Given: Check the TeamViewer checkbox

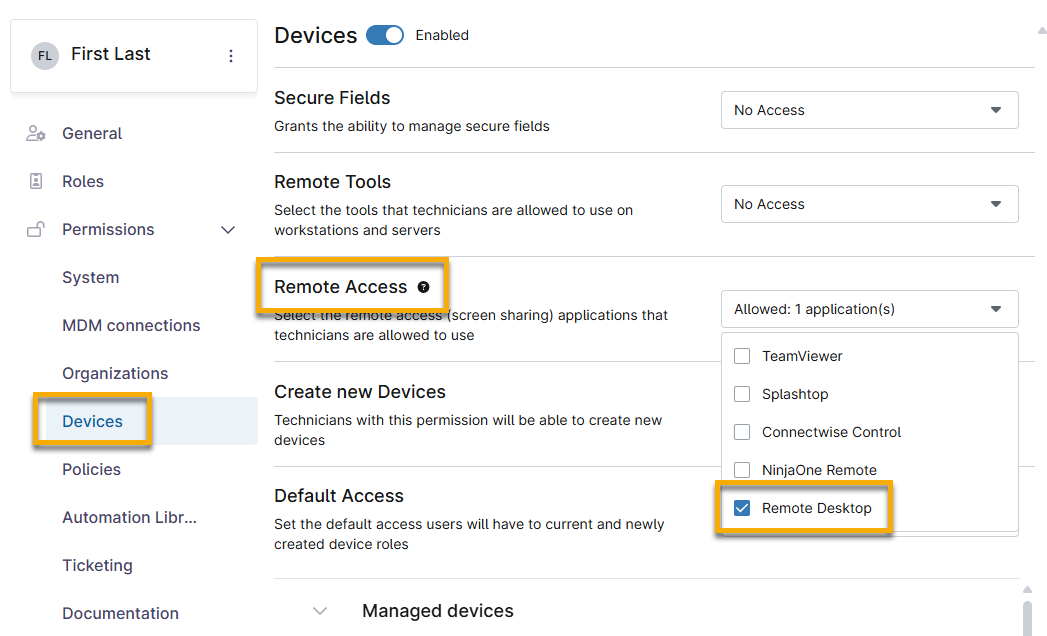Looking at the screenshot, I should [742, 355].
